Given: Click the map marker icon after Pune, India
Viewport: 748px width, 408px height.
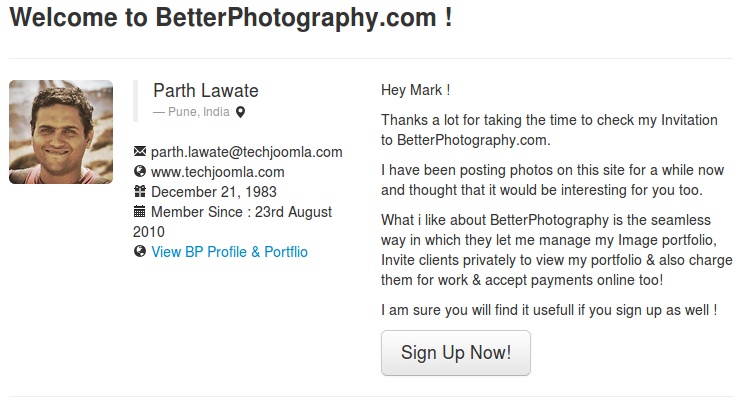Looking at the screenshot, I should pos(240,112).
